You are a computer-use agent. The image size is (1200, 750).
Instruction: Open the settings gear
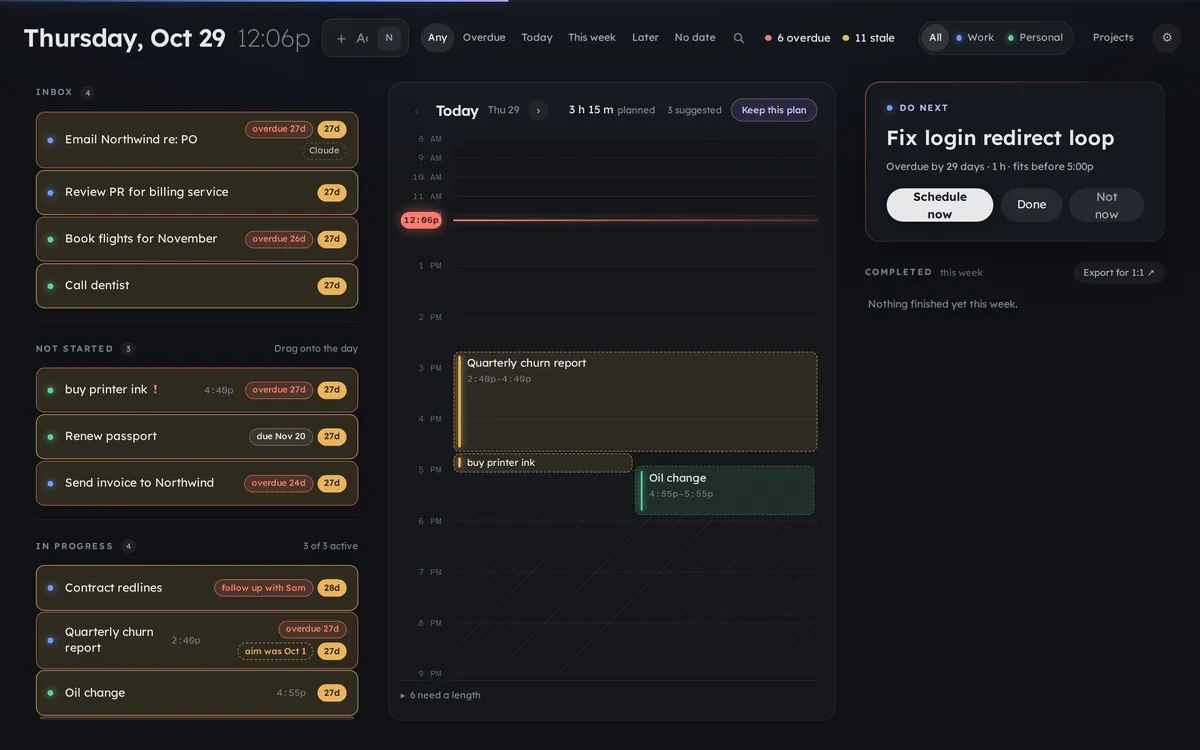click(x=1167, y=38)
